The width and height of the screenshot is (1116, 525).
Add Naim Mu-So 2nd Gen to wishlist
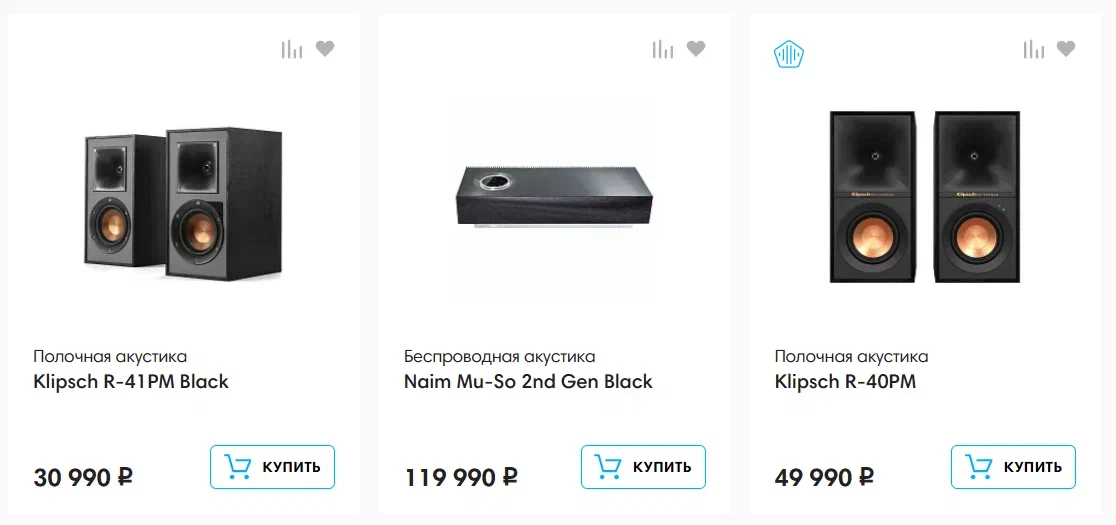(x=696, y=49)
